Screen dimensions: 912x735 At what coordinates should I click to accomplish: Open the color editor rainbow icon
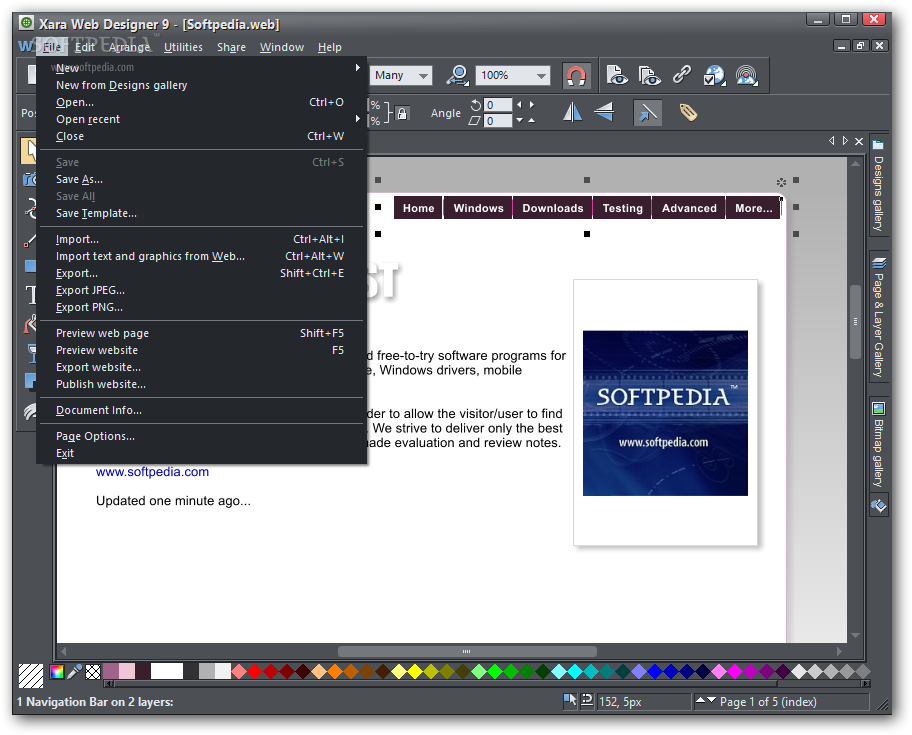point(57,672)
